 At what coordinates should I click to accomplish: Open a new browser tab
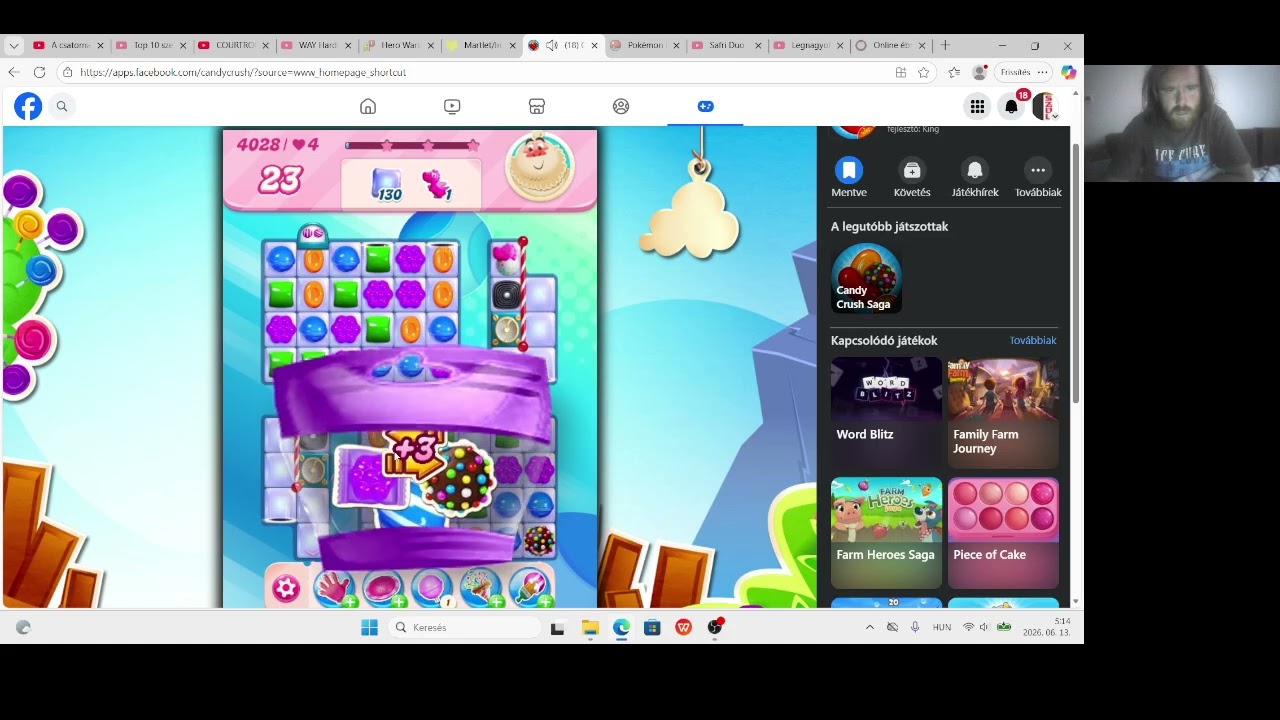point(945,45)
